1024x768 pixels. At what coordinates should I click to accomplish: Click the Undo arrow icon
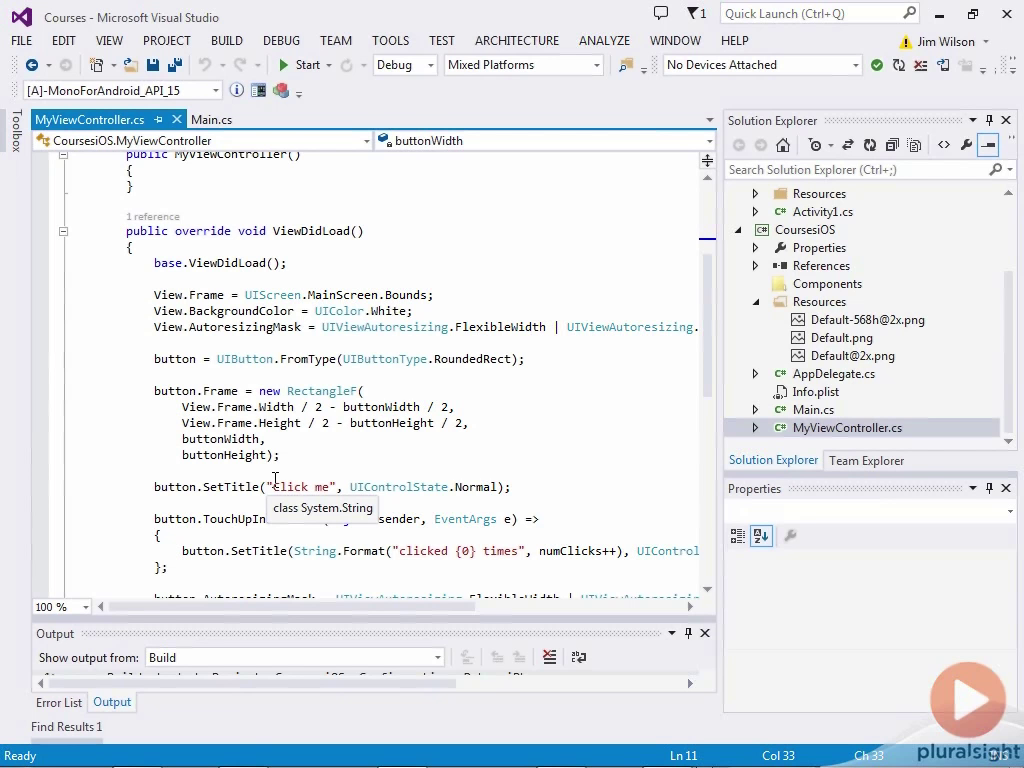click(x=205, y=65)
